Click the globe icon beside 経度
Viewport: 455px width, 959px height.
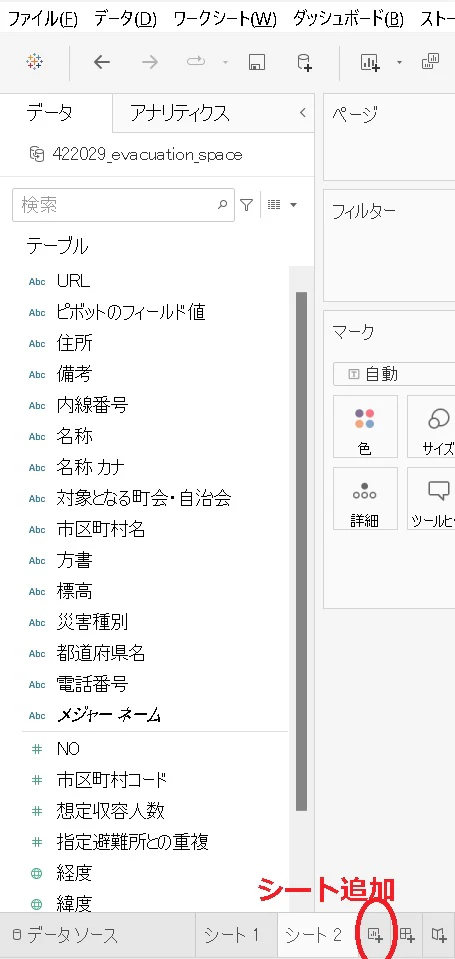[x=37, y=873]
